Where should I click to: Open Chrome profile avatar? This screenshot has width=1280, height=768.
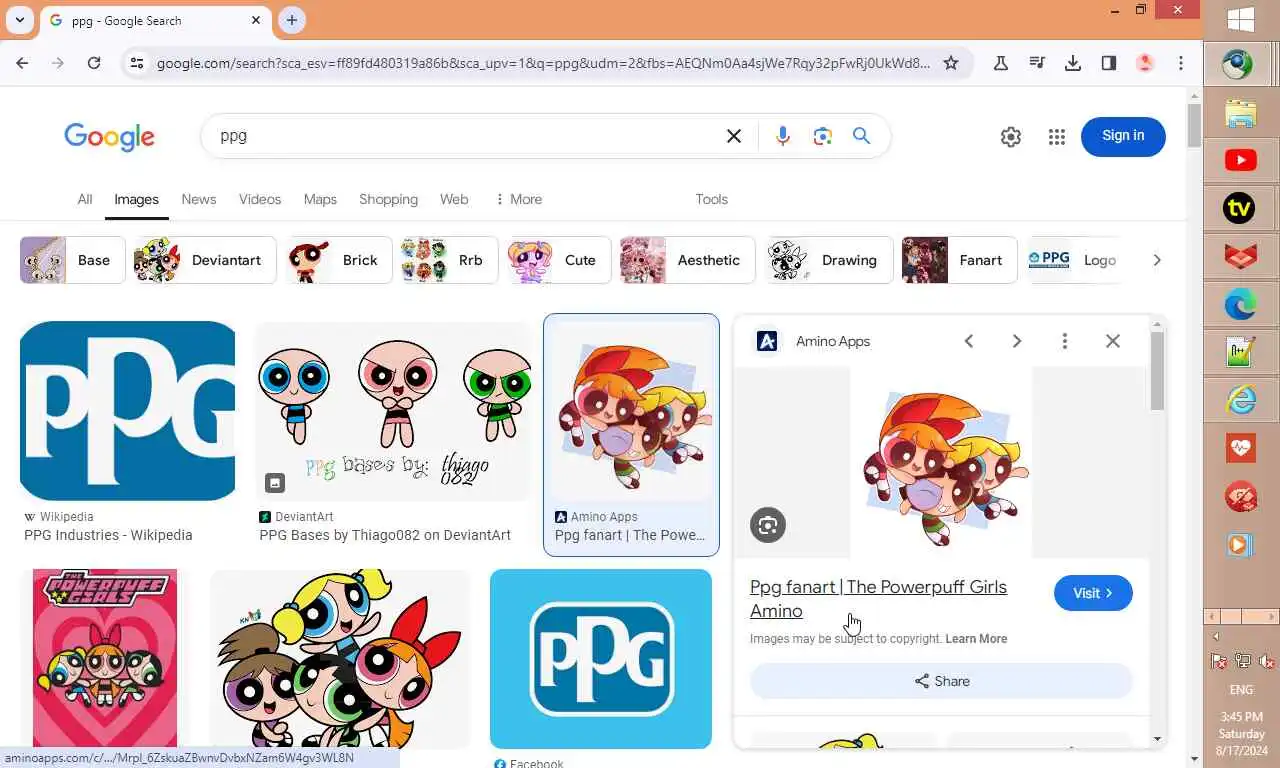pos(1145,63)
